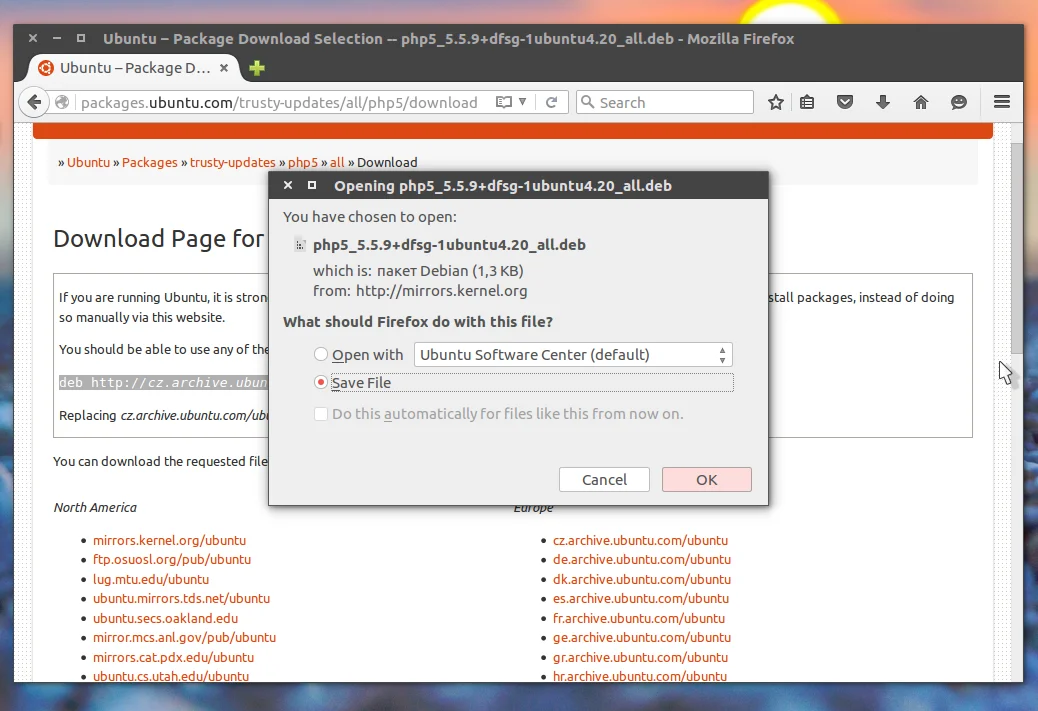Open de.archive.ubuntu.com/ubuntu link
1038x711 pixels.
click(x=641, y=559)
